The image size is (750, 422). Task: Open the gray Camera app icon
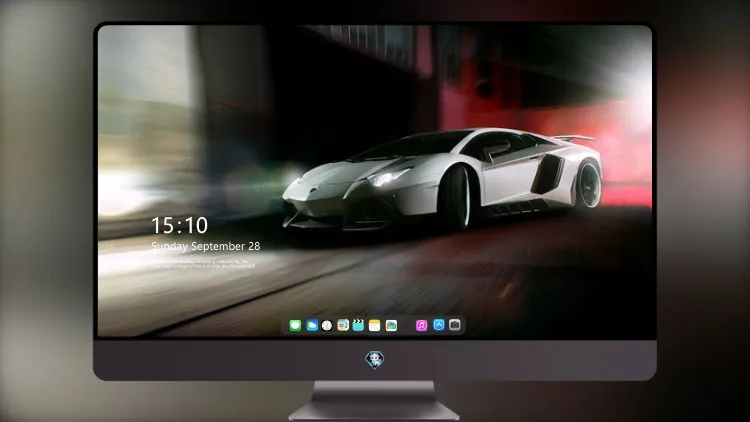pos(455,325)
